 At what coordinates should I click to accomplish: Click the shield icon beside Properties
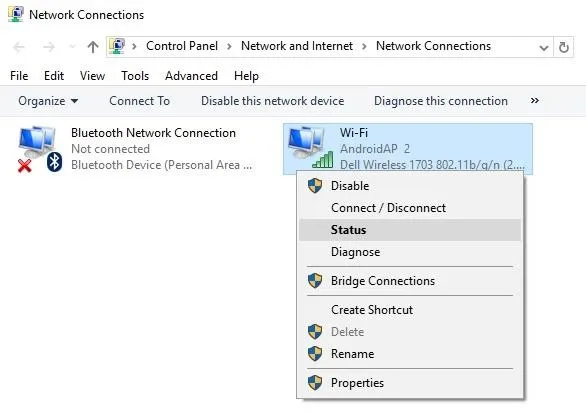[x=315, y=383]
